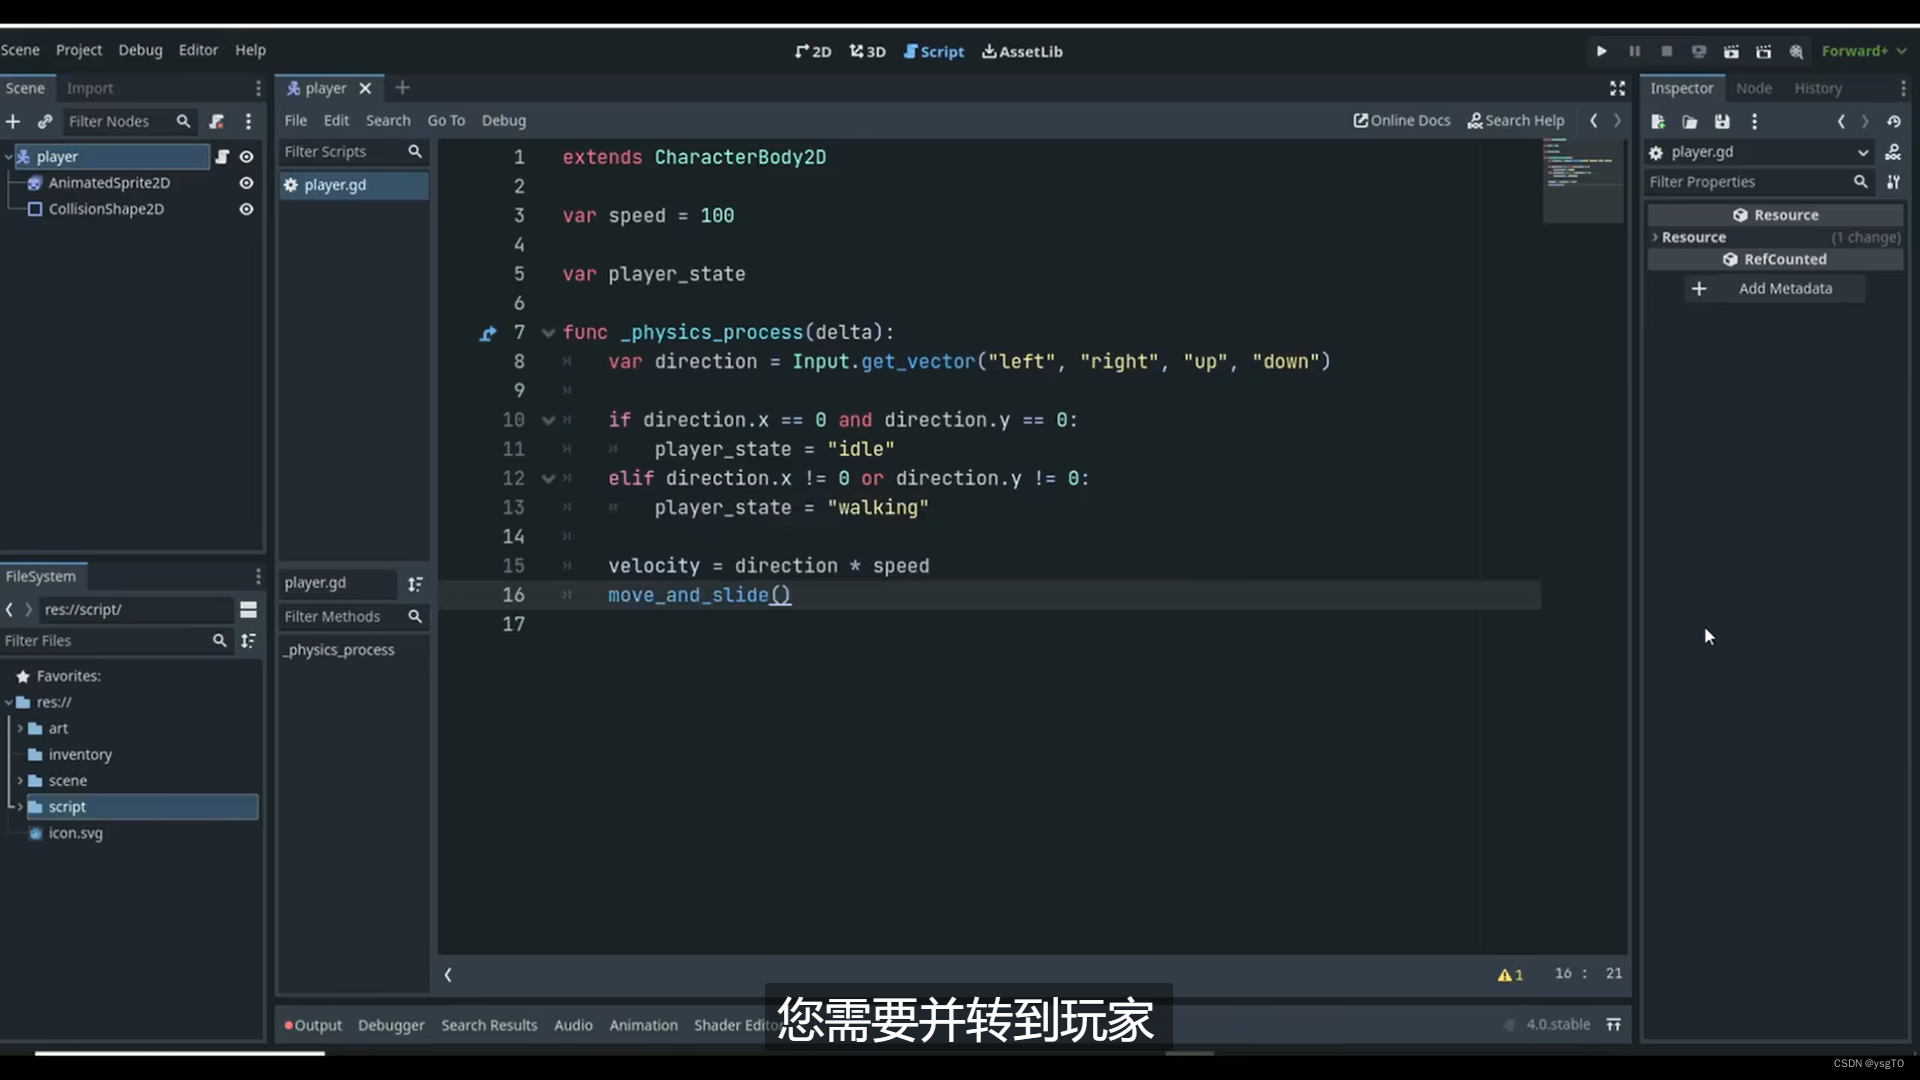Click the instance child scene link icon
Image resolution: width=1920 pixels, height=1080 pixels.
pyautogui.click(x=45, y=121)
